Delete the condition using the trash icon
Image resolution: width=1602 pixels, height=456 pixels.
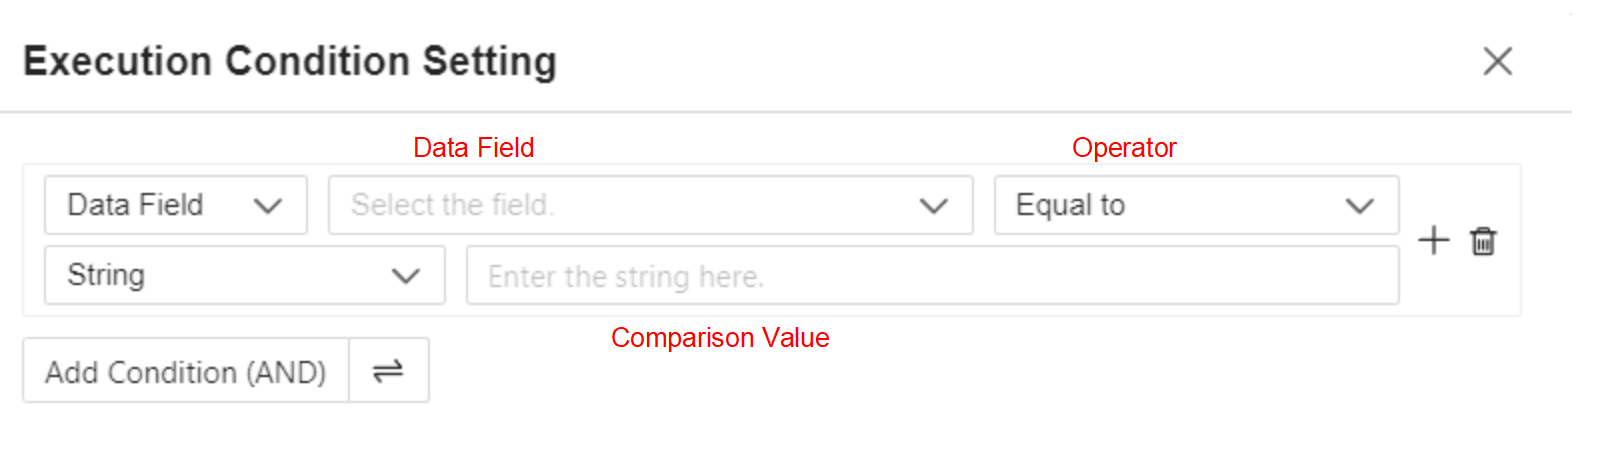pos(1483,241)
